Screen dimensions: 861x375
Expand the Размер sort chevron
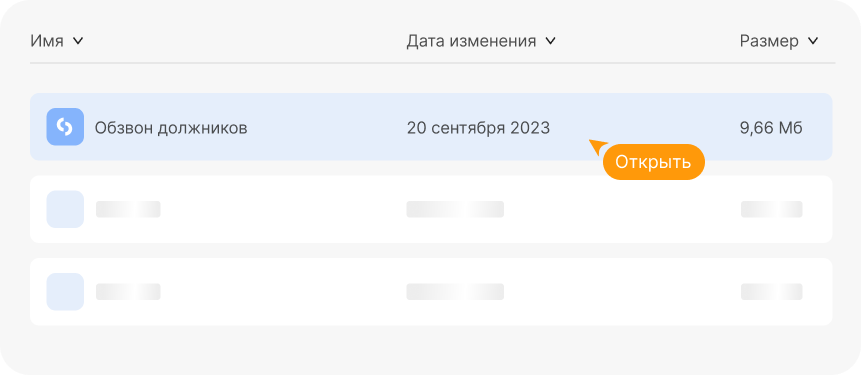coord(813,41)
